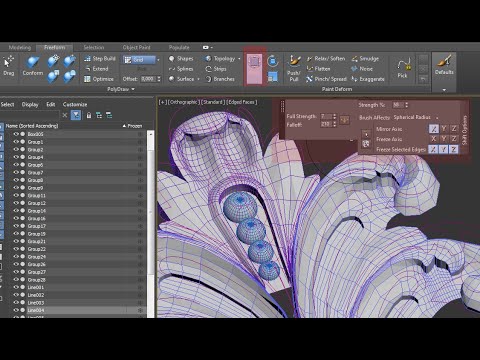This screenshot has height=360, width=480.
Task: Select the Exaggerate brush
Action: pos(368,79)
